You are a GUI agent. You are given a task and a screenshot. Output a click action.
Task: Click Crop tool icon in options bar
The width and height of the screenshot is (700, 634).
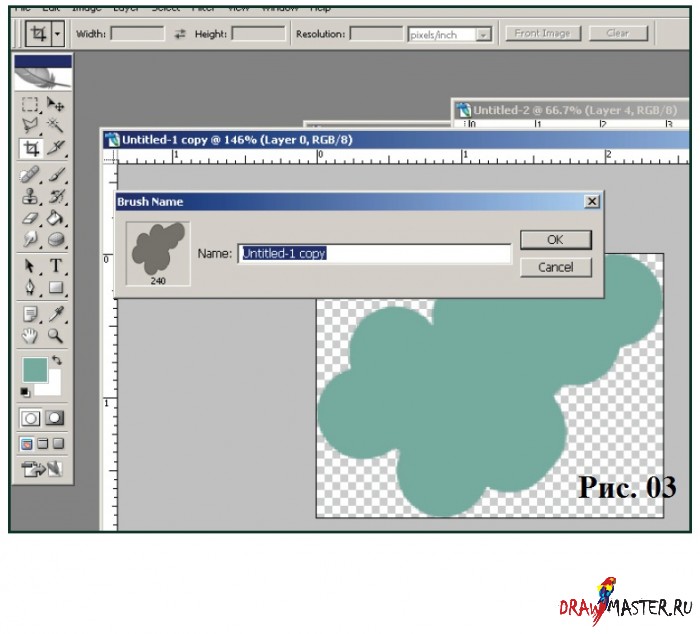coord(38,33)
